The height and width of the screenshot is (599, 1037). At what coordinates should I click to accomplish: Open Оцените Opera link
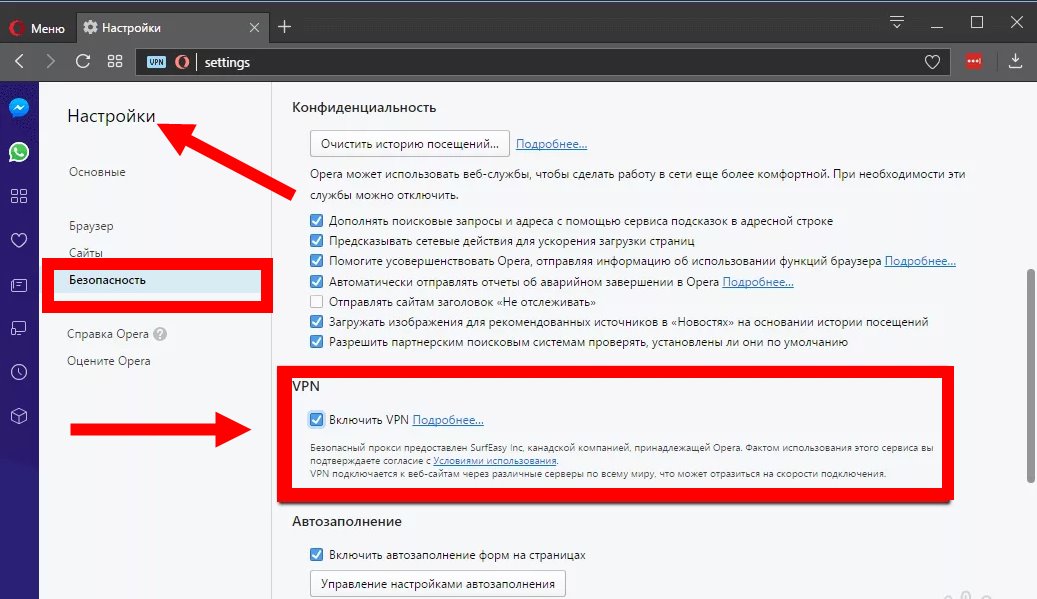(108, 361)
